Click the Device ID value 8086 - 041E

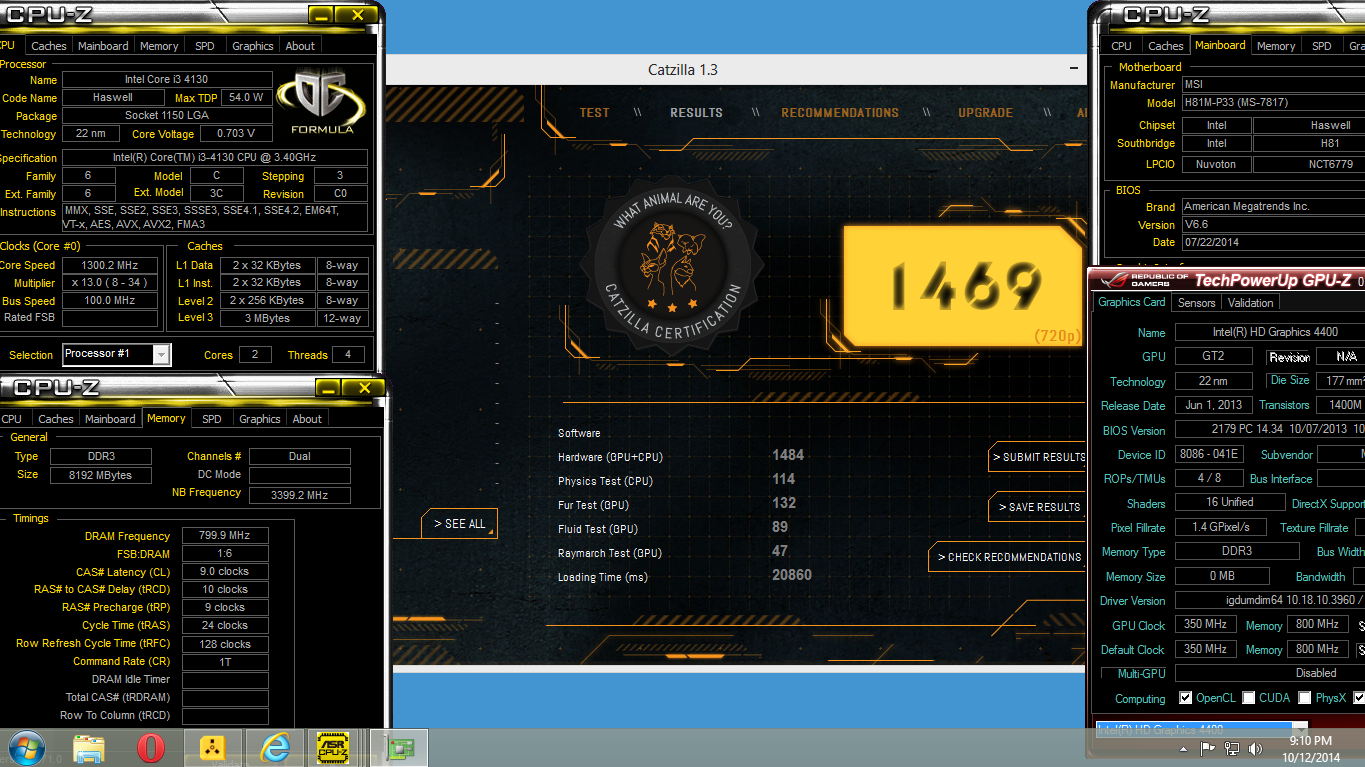1209,454
